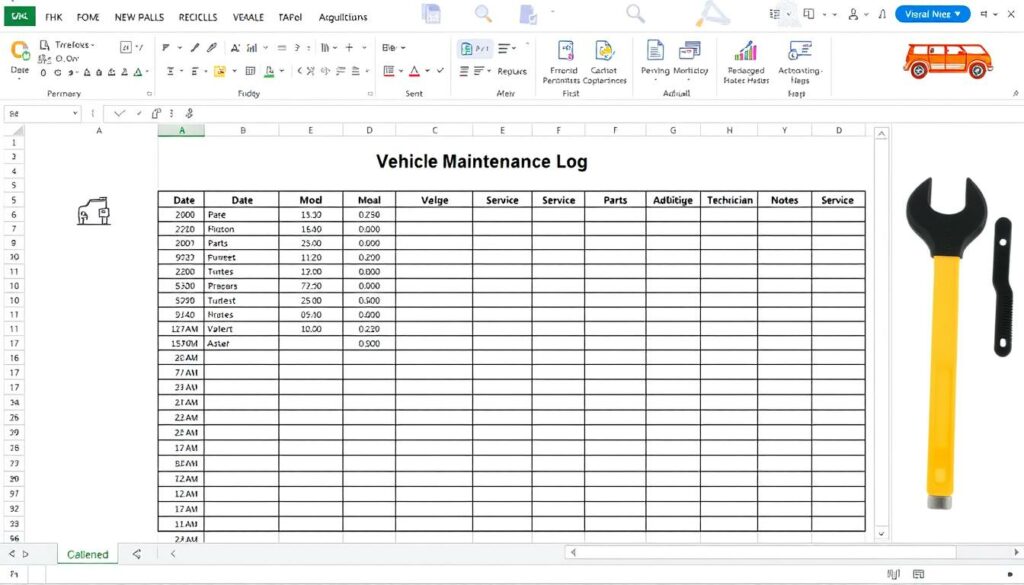Expand the Permary group dialog launcher
Screen dimensions: 1024x585
coord(149,93)
